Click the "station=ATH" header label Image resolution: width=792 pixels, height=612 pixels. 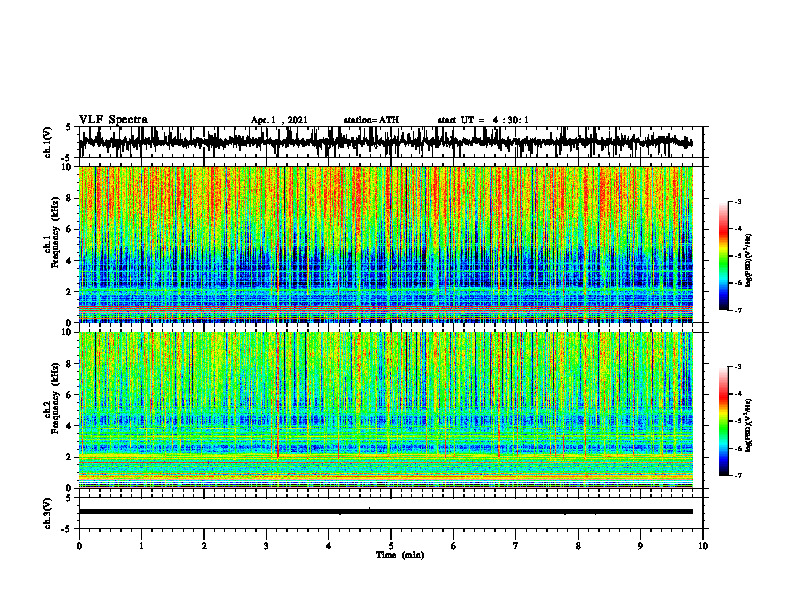(x=371, y=120)
